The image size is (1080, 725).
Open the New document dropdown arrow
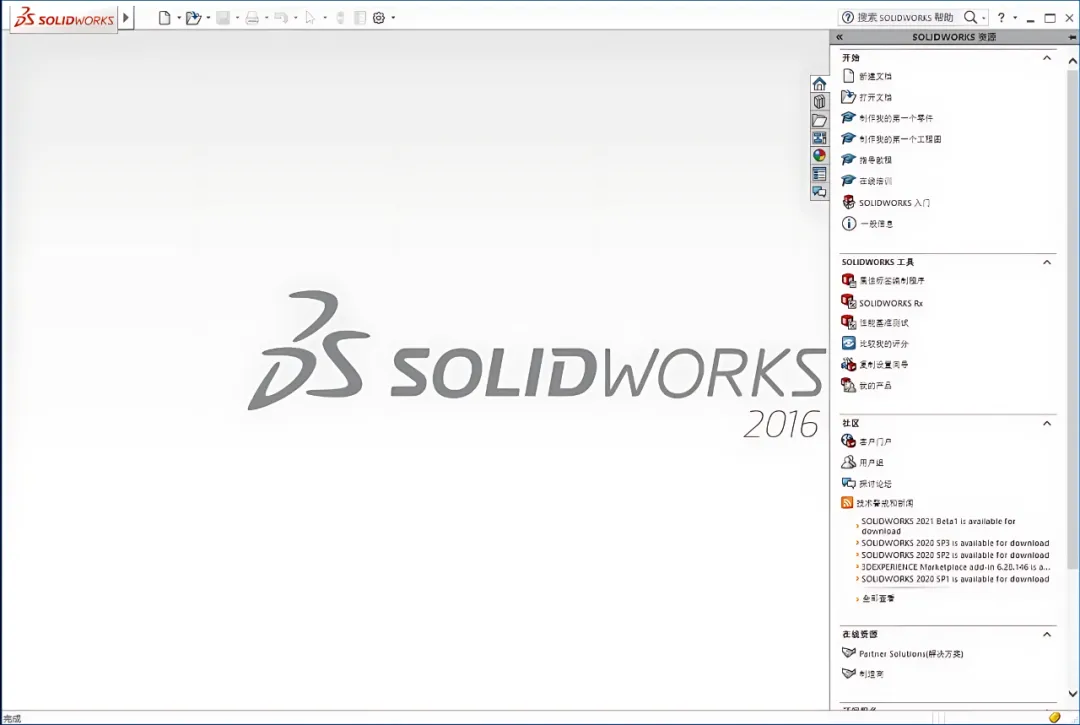(179, 18)
